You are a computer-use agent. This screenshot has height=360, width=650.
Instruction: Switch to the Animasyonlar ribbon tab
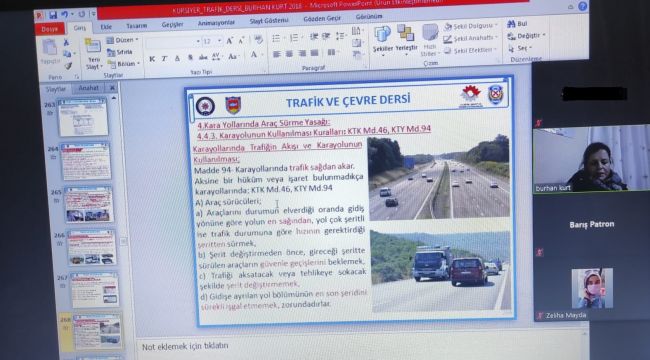216,23
